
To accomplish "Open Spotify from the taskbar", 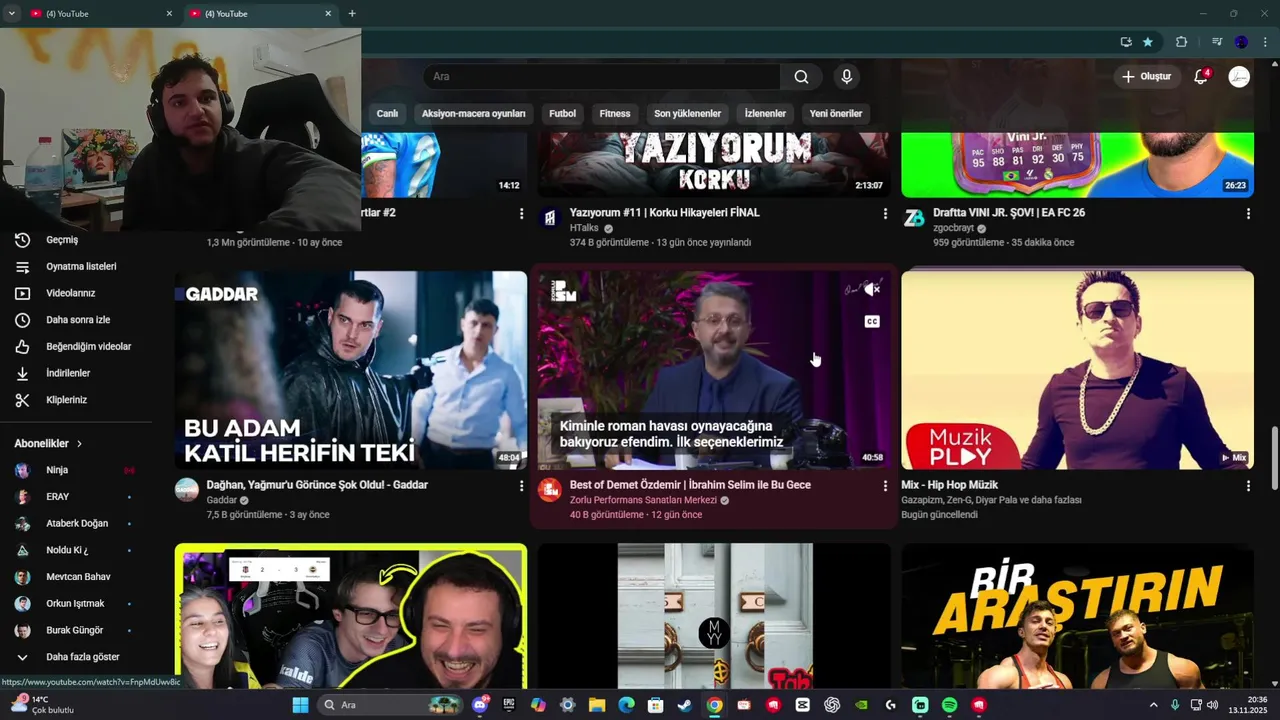I will pos(950,705).
